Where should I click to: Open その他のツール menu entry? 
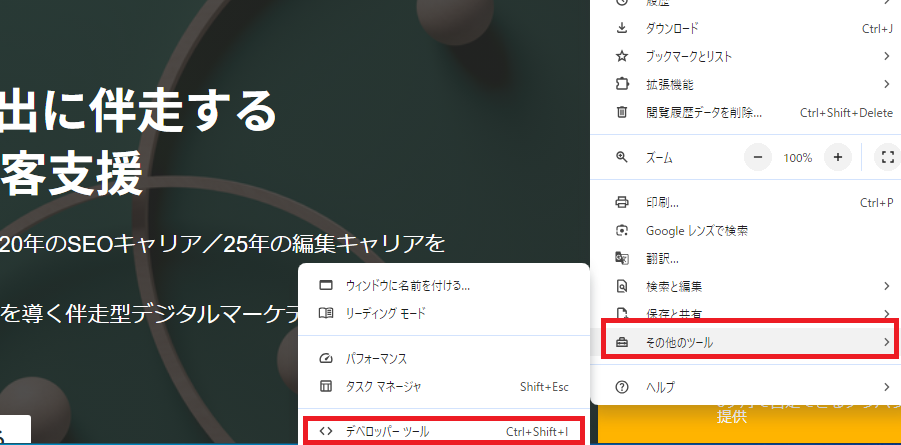[748, 343]
